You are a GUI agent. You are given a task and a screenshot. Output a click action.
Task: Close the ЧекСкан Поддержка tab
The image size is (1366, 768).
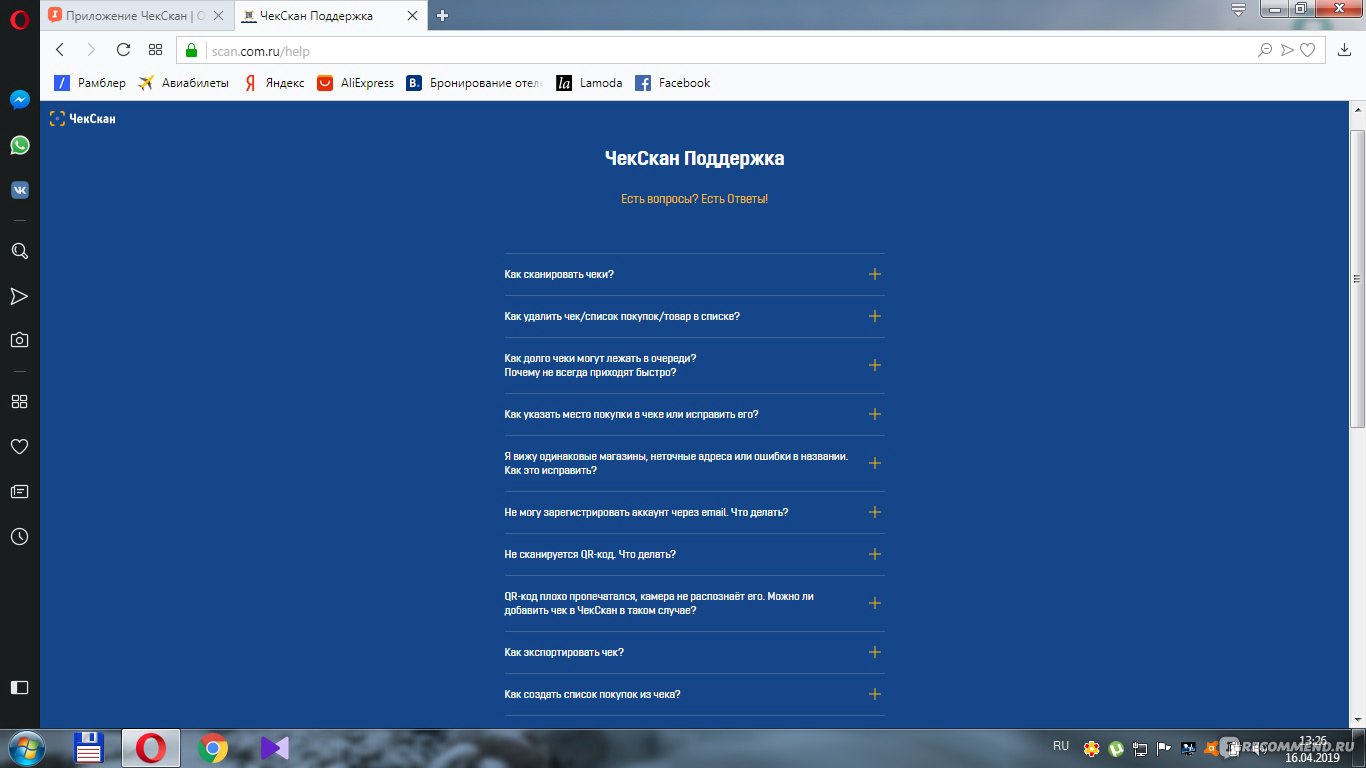tap(414, 15)
